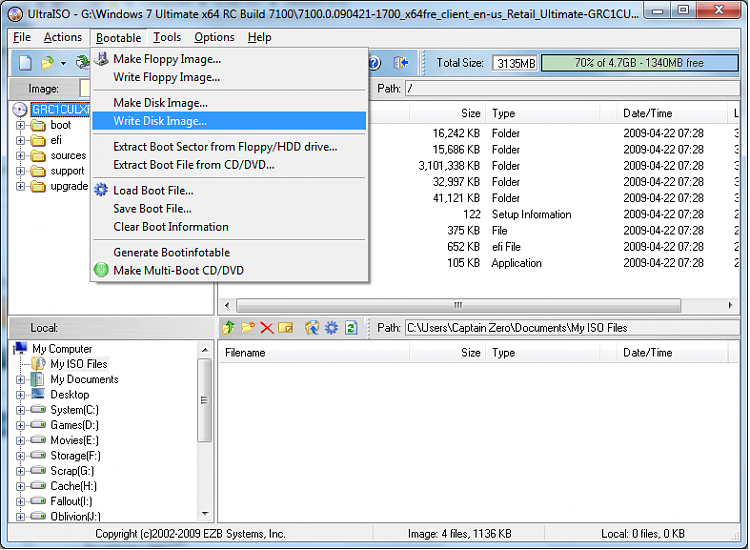Expand the Desktop tree node
The image size is (750, 550).
[21, 395]
